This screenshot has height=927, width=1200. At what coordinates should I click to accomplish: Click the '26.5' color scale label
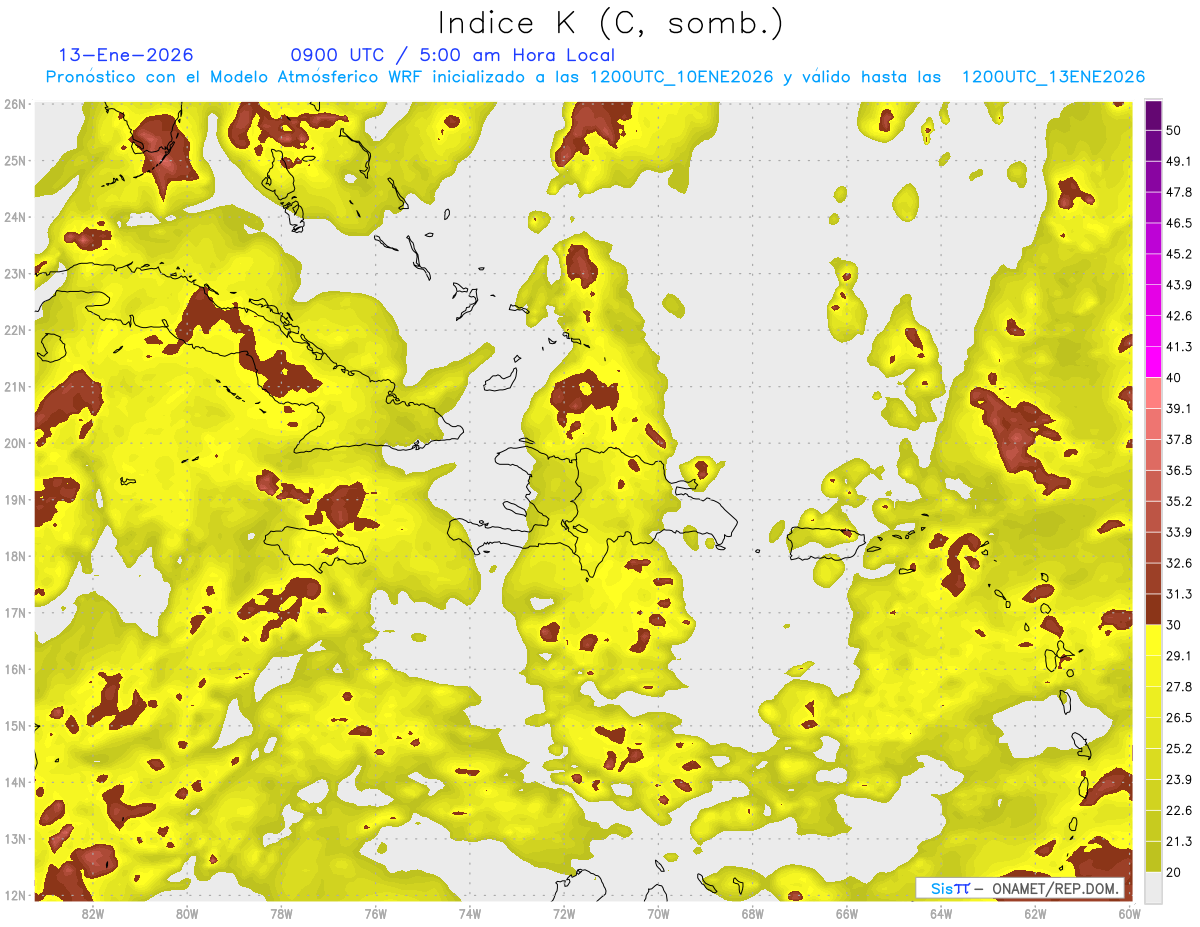[1178, 717]
